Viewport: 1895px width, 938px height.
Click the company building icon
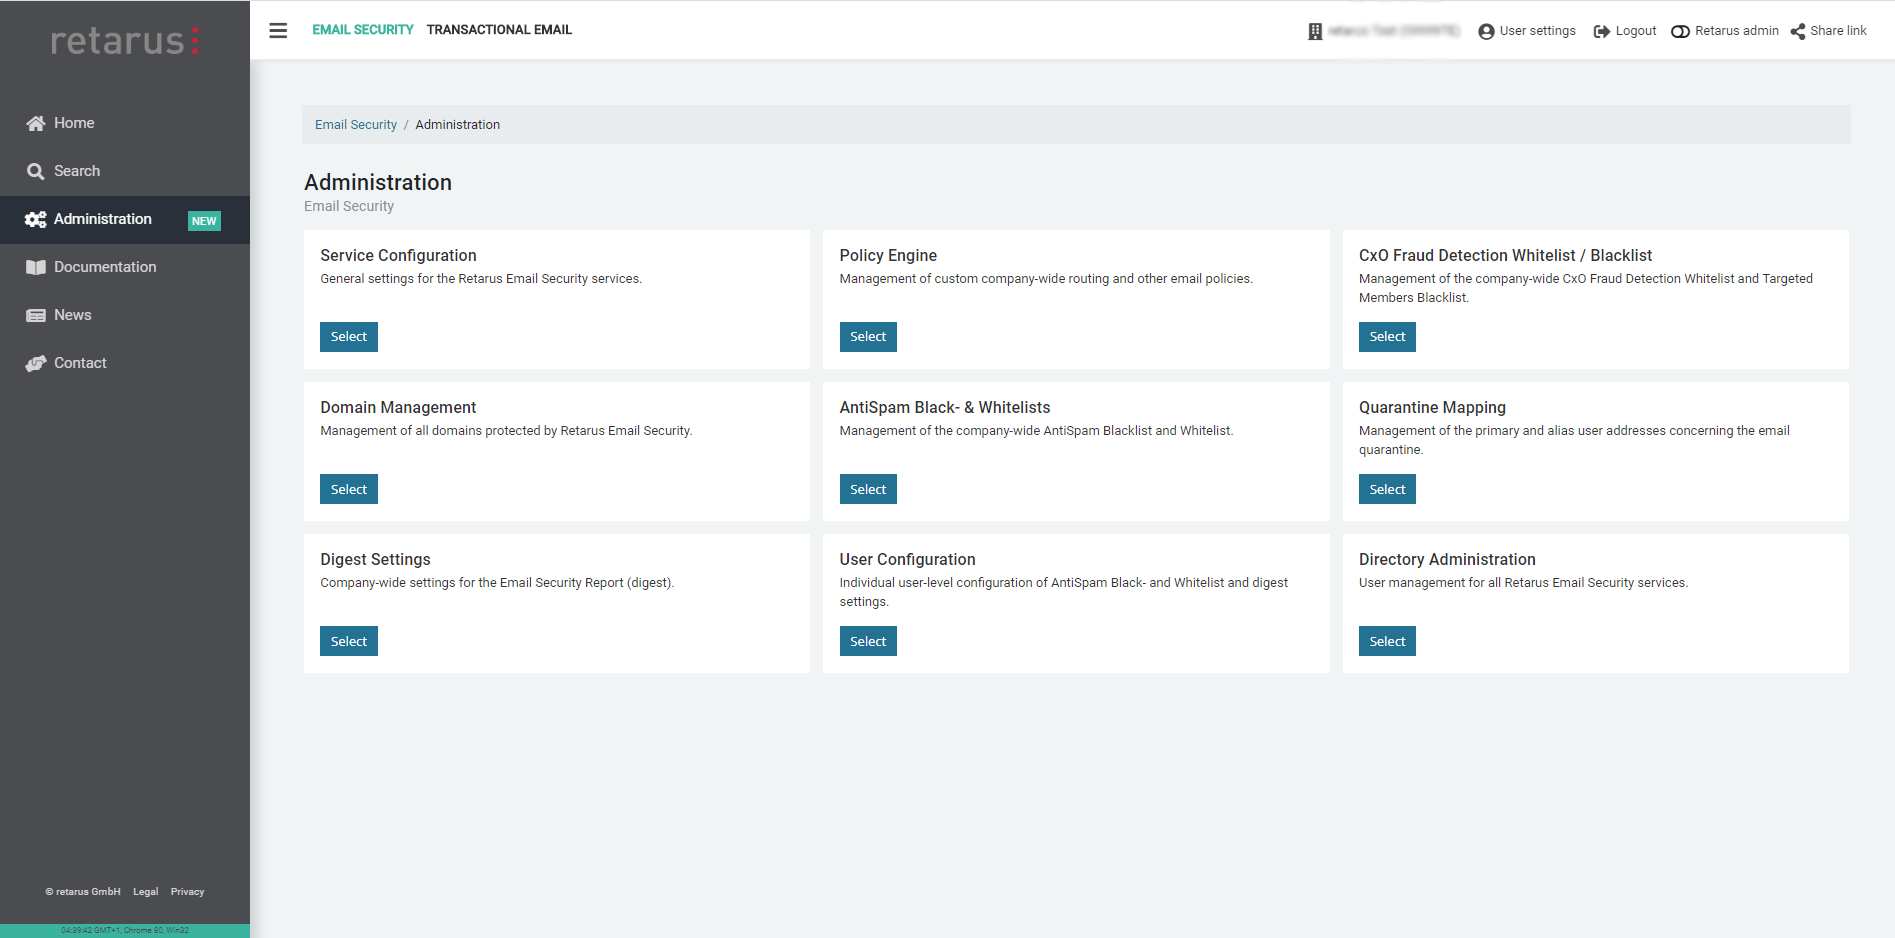tap(1315, 31)
